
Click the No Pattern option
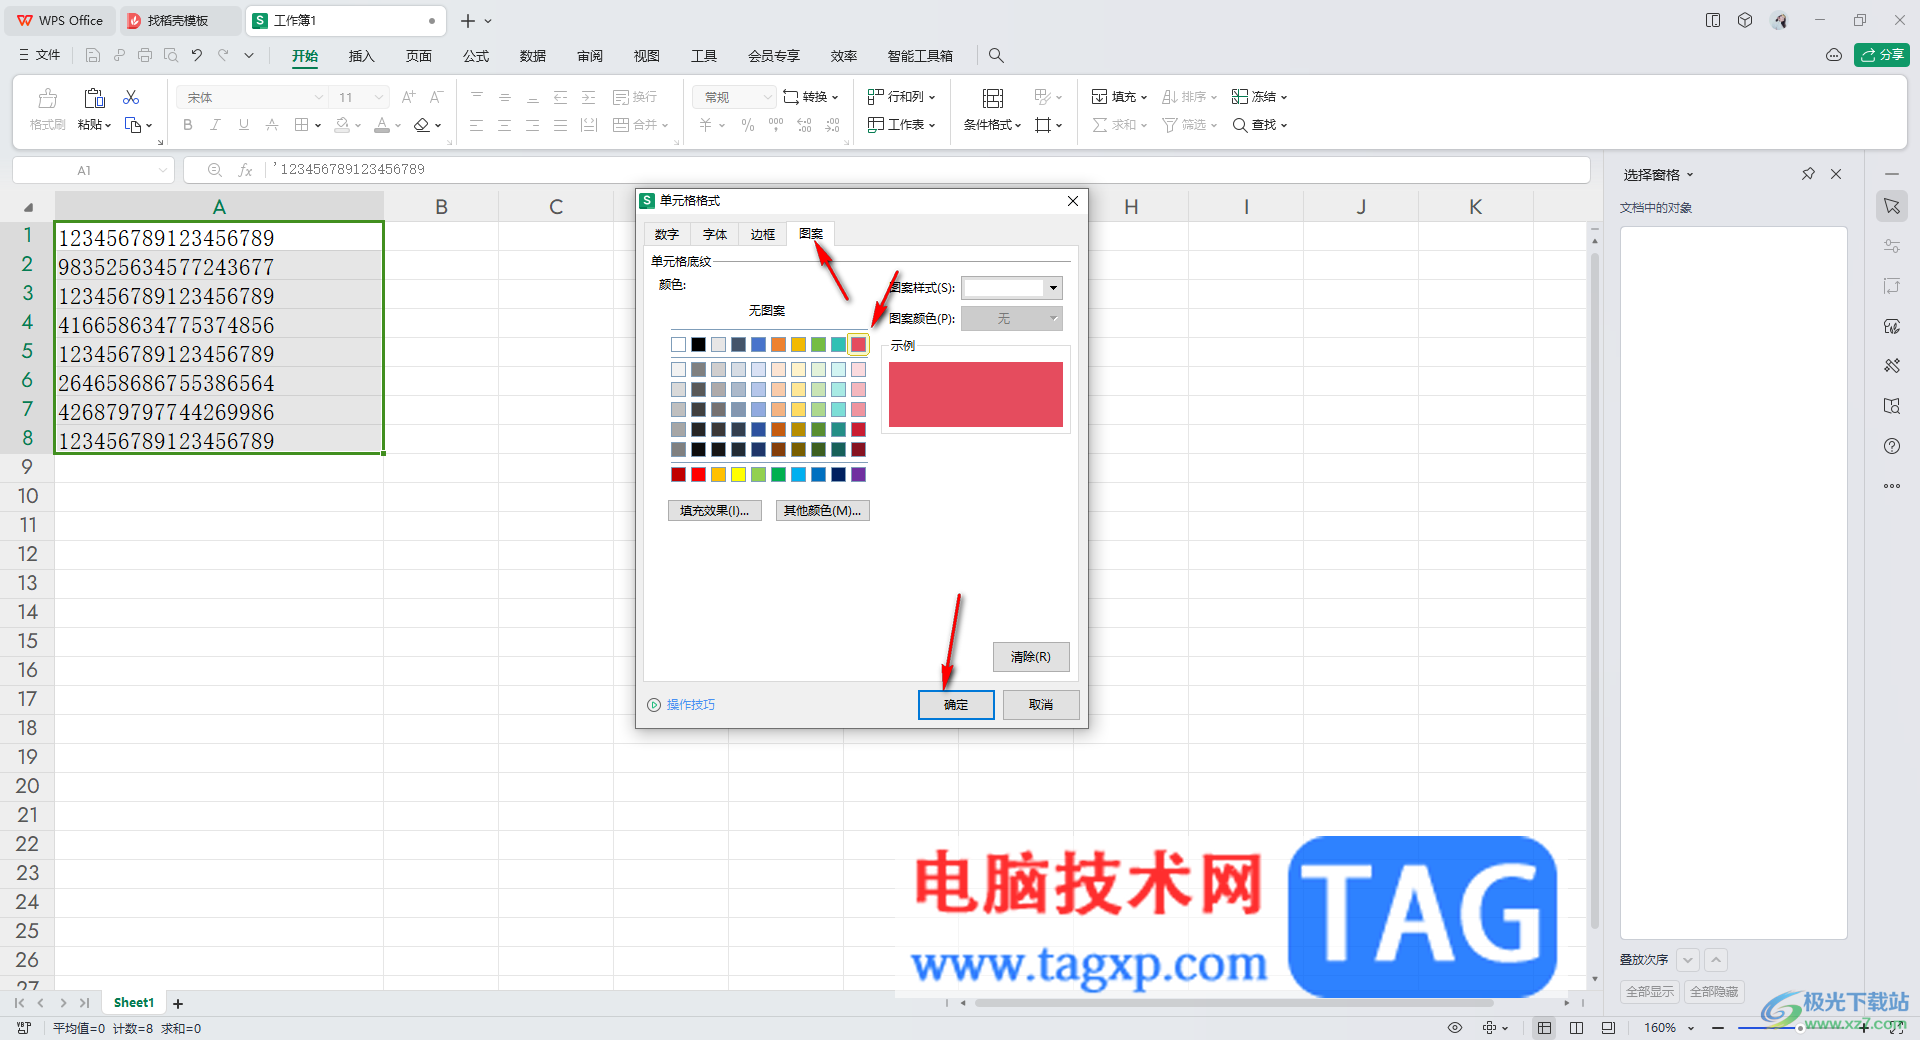click(x=767, y=311)
